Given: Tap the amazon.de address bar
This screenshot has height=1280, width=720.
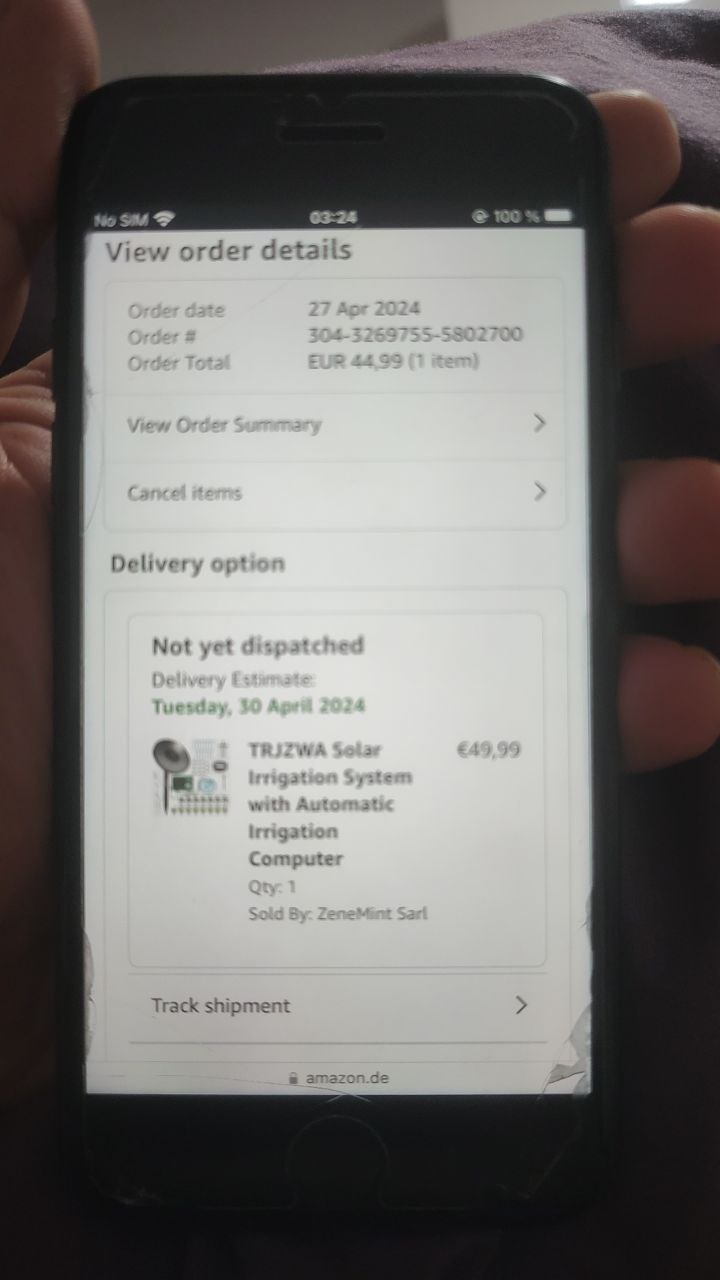Looking at the screenshot, I should [x=338, y=1078].
